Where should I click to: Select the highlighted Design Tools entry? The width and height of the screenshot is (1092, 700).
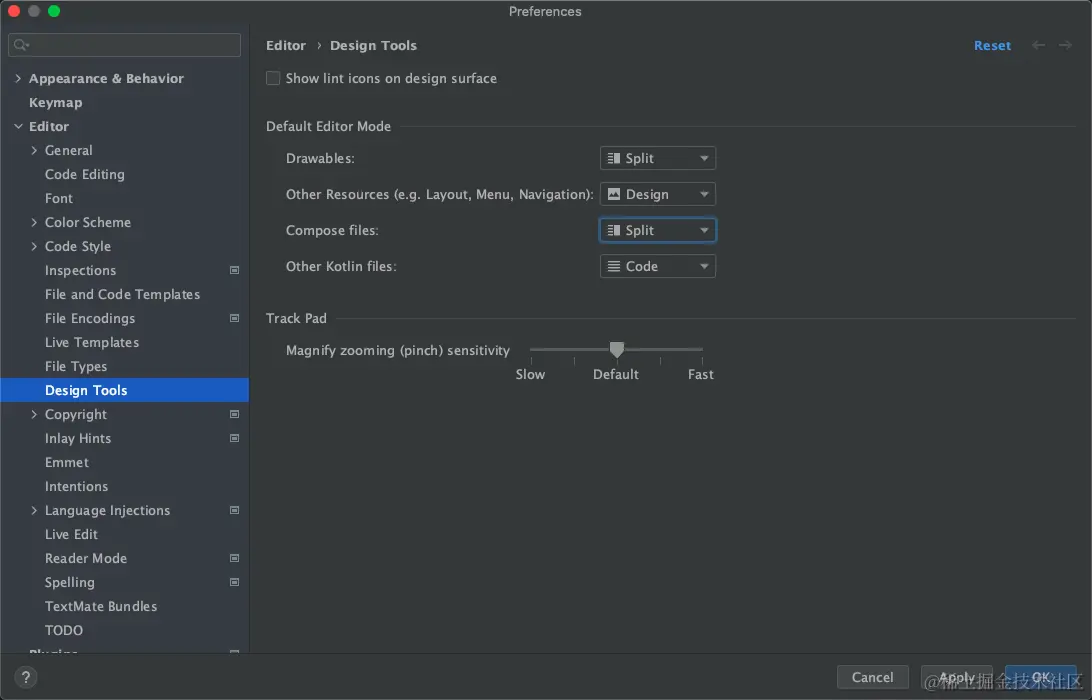tap(125, 390)
